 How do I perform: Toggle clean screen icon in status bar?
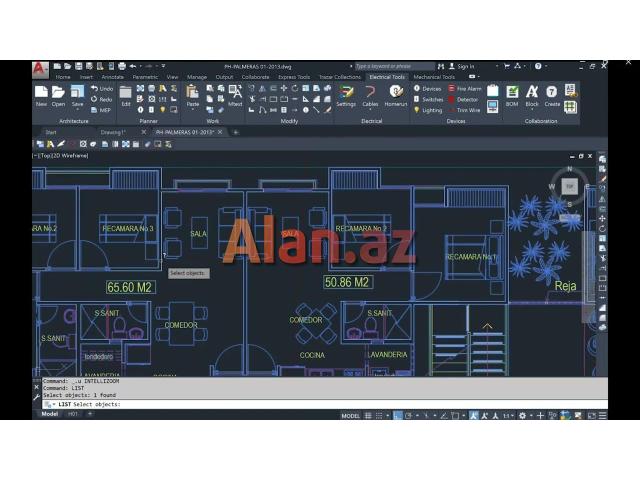pos(591,416)
